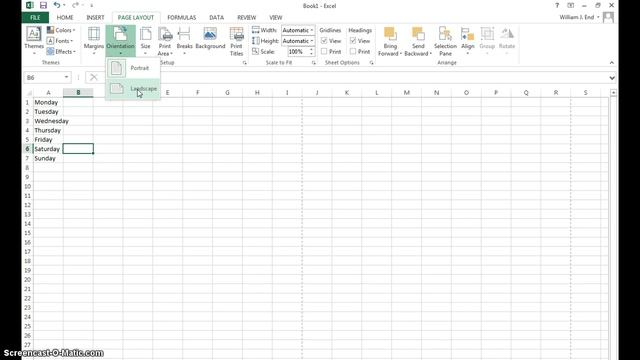Toggle Headings Print checkbox
The height and width of the screenshot is (360, 640).
click(x=353, y=51)
